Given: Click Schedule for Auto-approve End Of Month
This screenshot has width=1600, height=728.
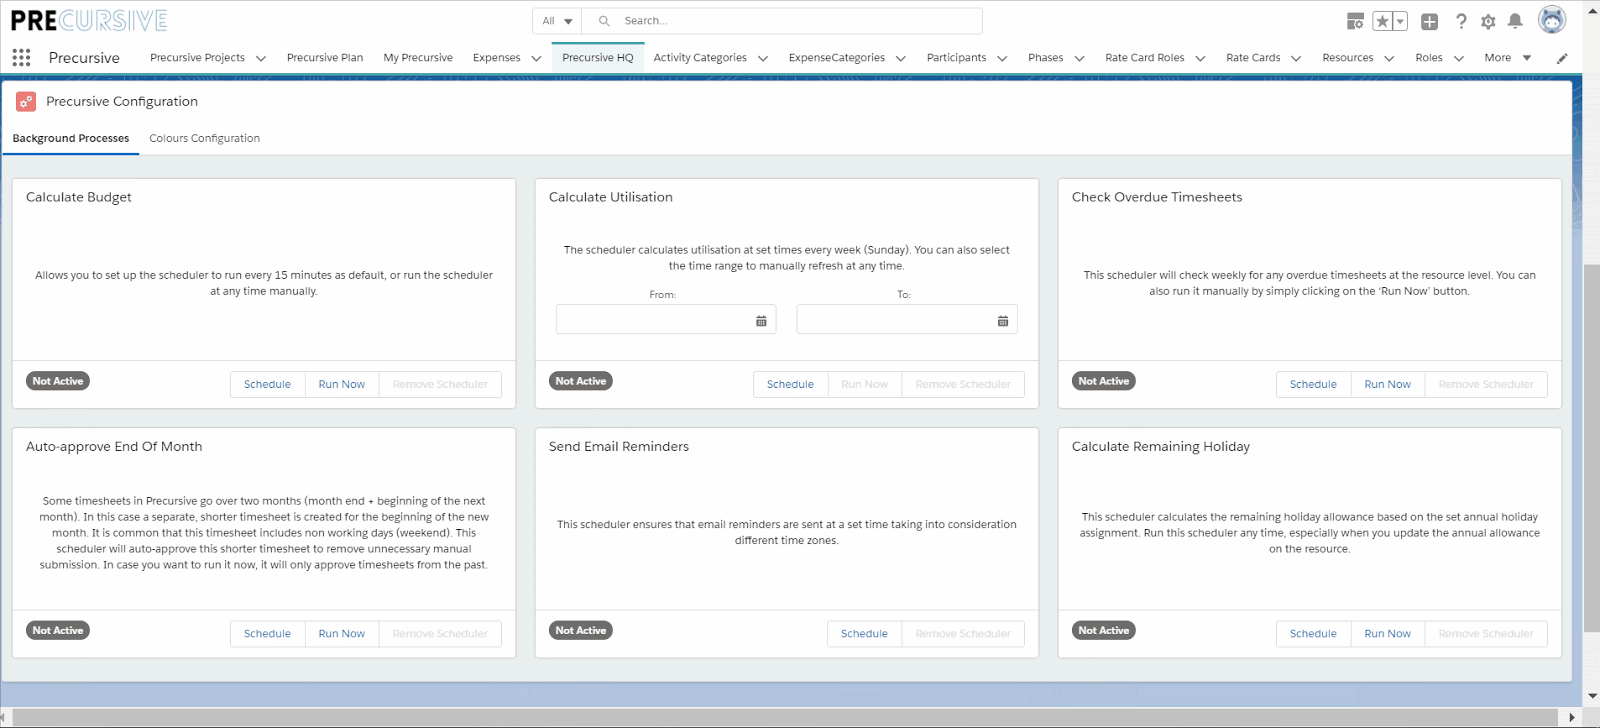Looking at the screenshot, I should pos(267,634).
